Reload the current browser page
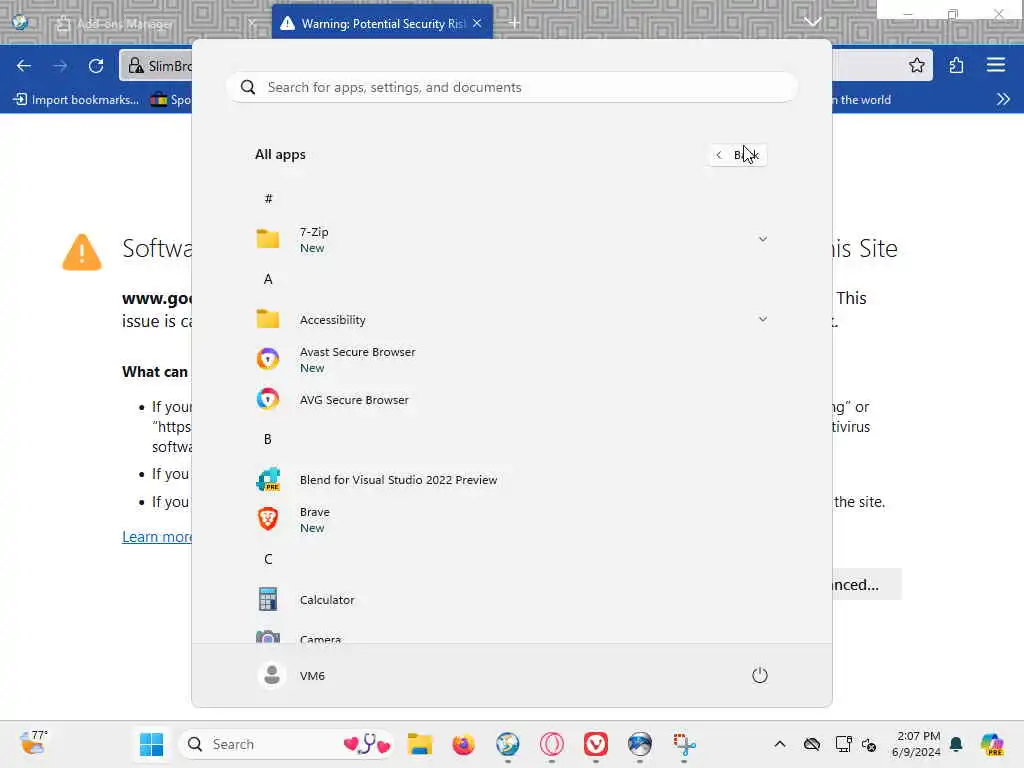 pyautogui.click(x=96, y=65)
